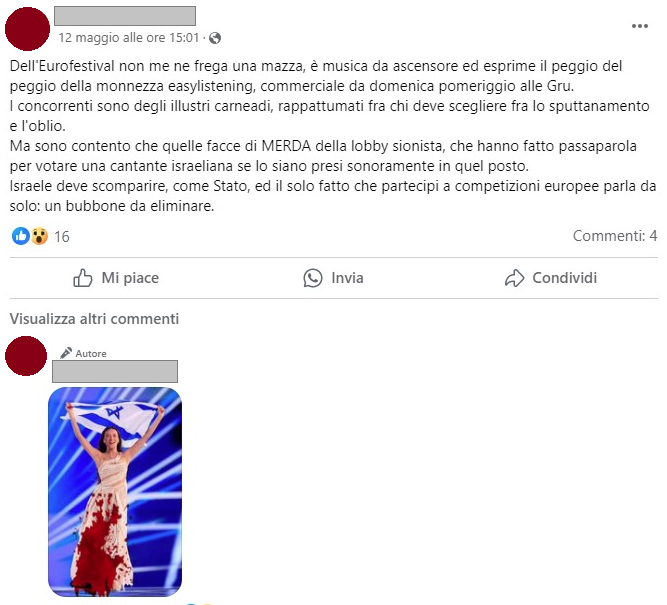
Task: Share the post with Condividi
Action: [x=551, y=278]
